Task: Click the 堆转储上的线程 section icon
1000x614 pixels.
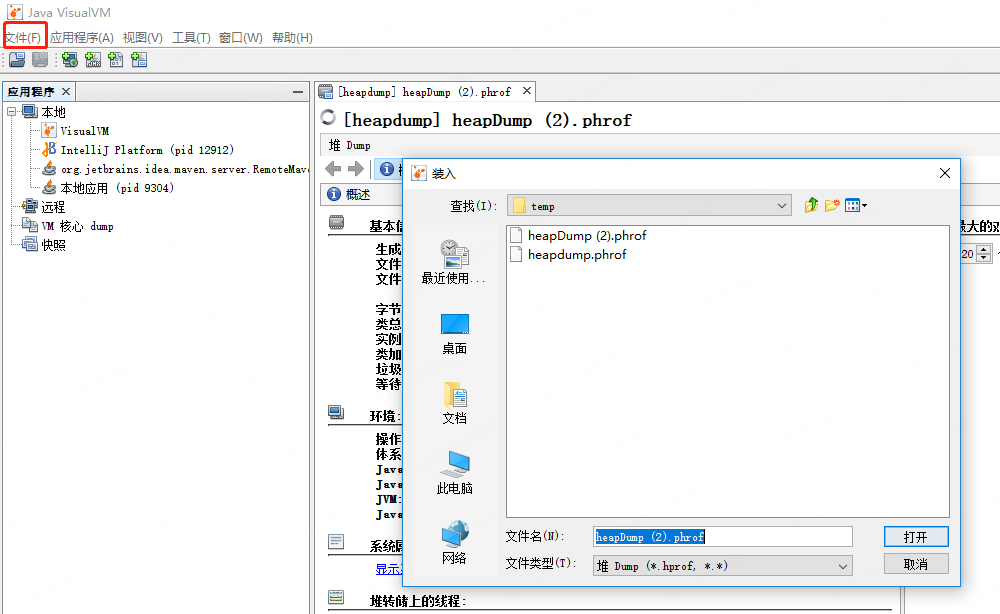Action: [x=336, y=597]
